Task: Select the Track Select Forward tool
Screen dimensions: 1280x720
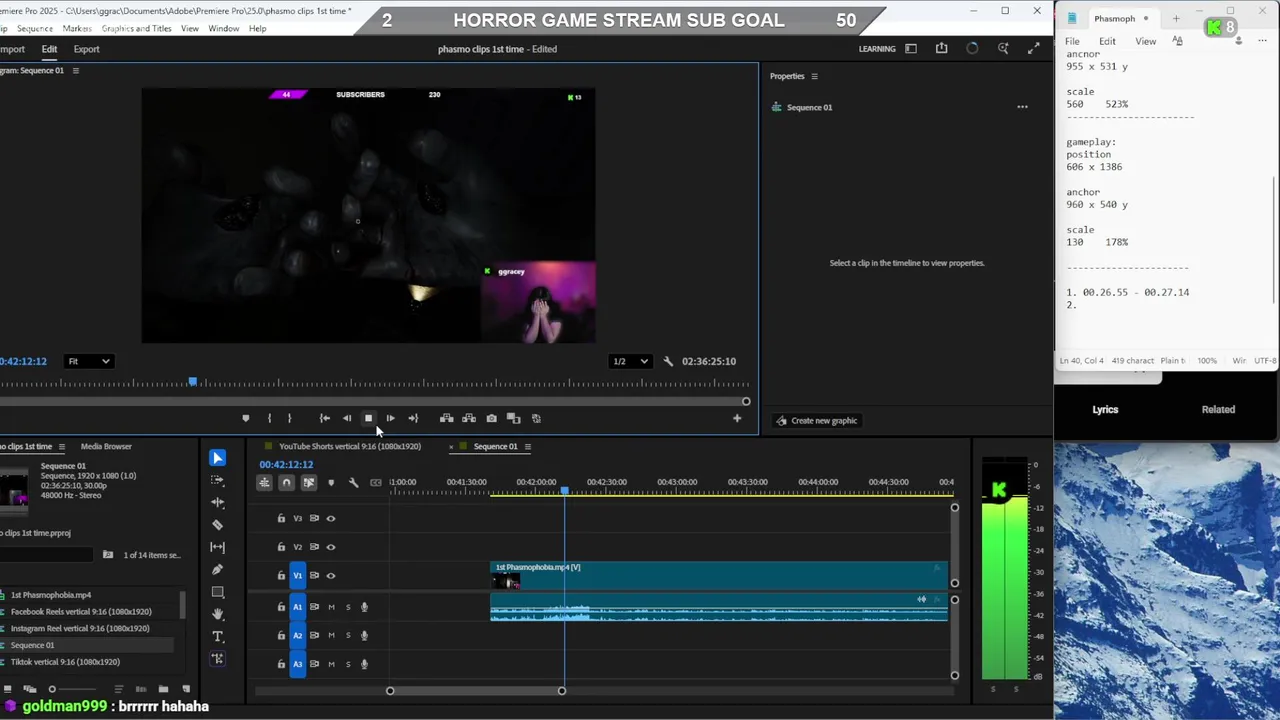Action: click(217, 480)
